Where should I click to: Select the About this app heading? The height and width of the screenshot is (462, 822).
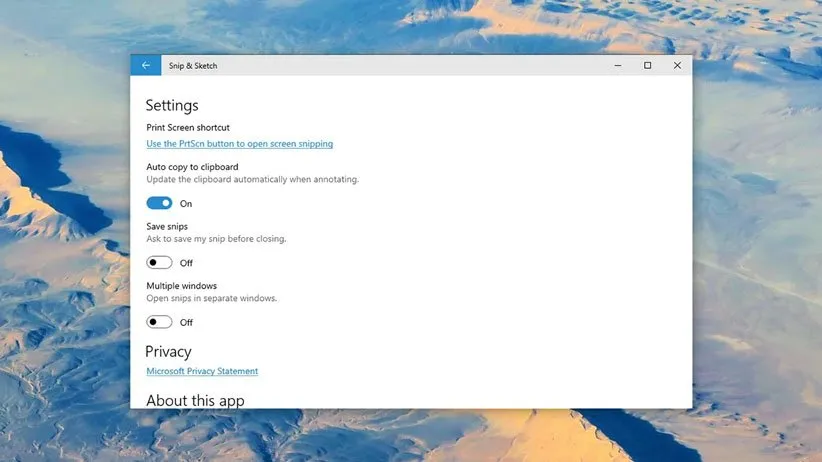coord(195,400)
